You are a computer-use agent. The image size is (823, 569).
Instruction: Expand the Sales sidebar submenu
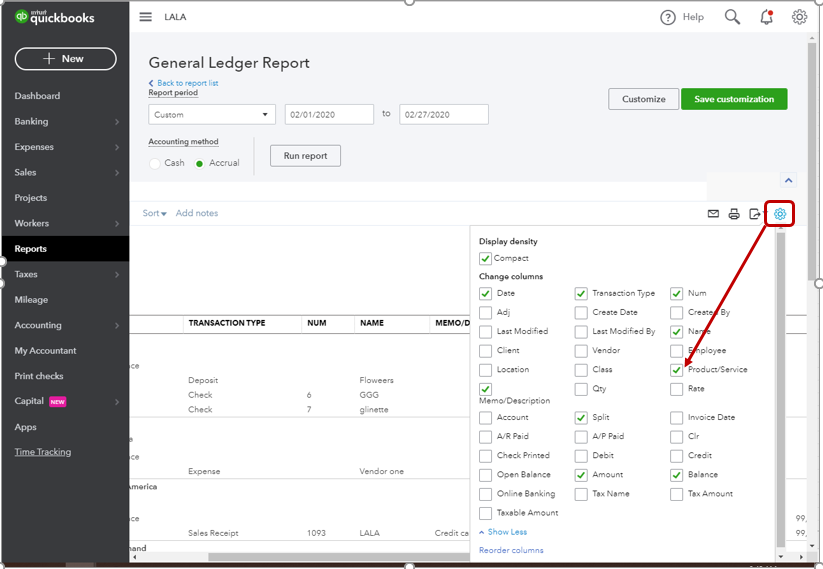pyautogui.click(x=117, y=173)
